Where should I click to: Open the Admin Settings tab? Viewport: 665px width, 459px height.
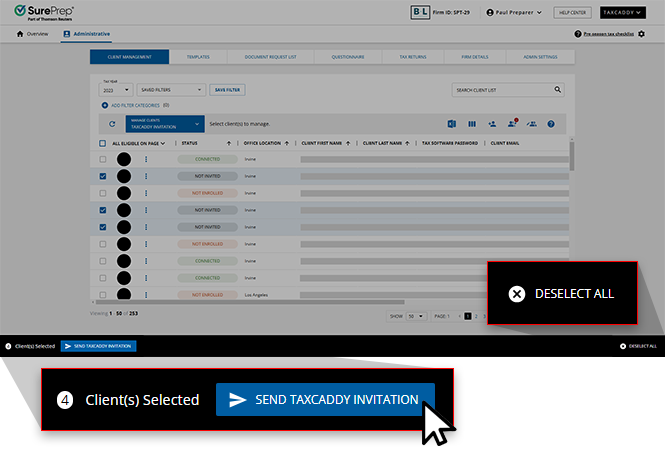pyautogui.click(x=540, y=57)
